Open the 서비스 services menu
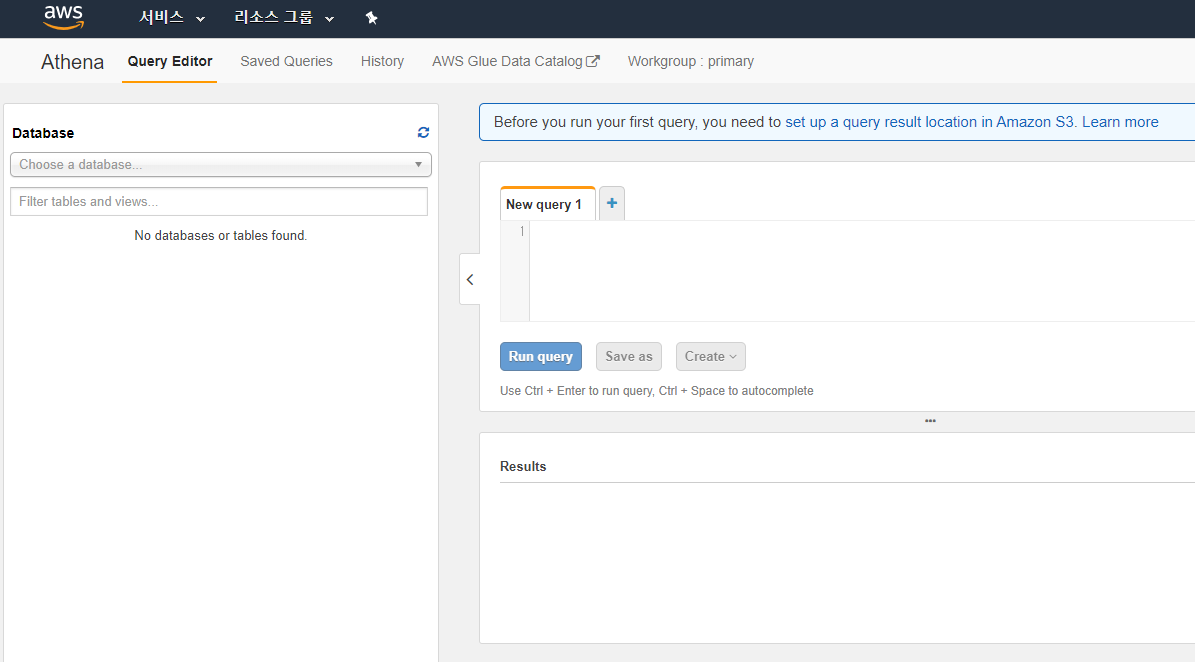1195x662 pixels. coord(172,18)
